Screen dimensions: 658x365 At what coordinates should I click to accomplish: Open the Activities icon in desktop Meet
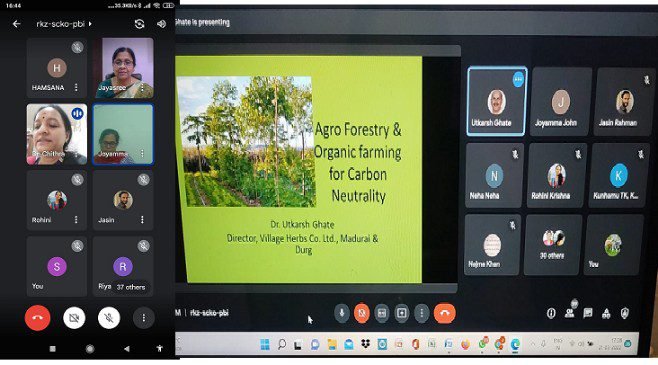606,313
